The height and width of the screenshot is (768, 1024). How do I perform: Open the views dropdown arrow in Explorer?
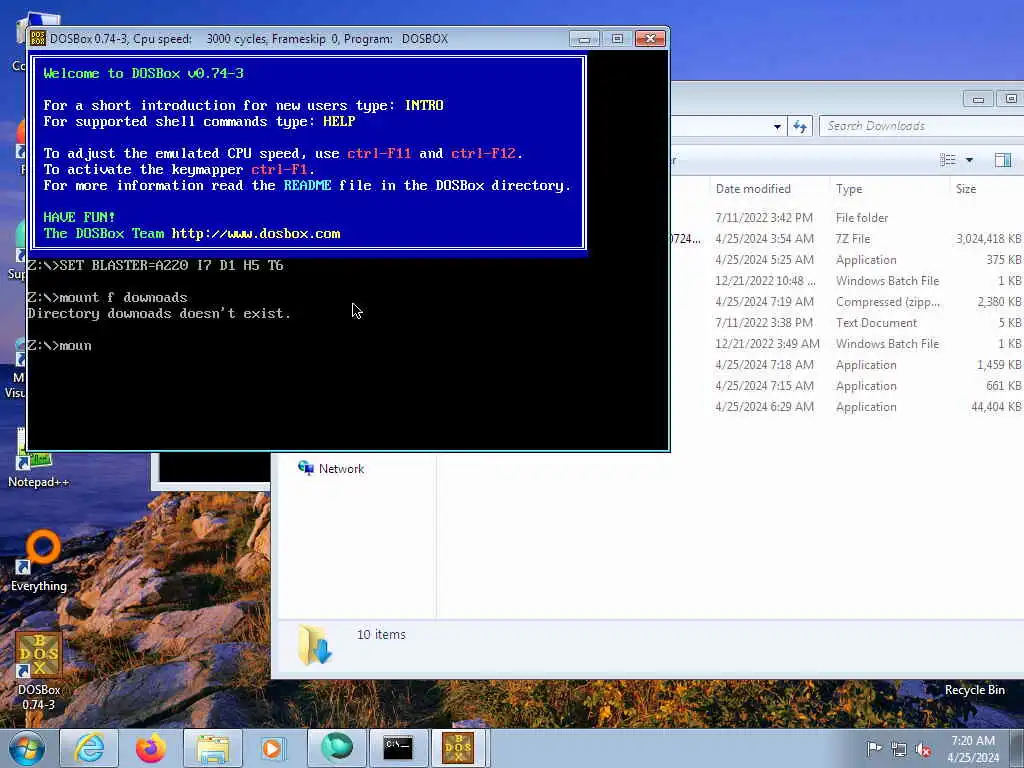(x=969, y=160)
